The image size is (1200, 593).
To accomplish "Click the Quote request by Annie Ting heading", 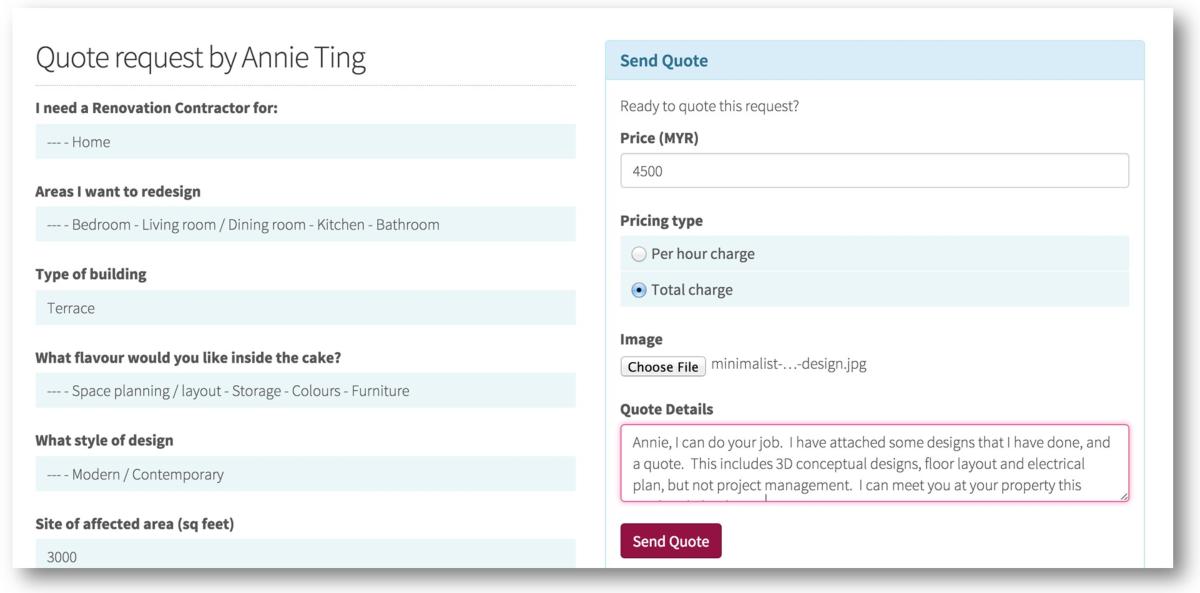I will [x=201, y=58].
